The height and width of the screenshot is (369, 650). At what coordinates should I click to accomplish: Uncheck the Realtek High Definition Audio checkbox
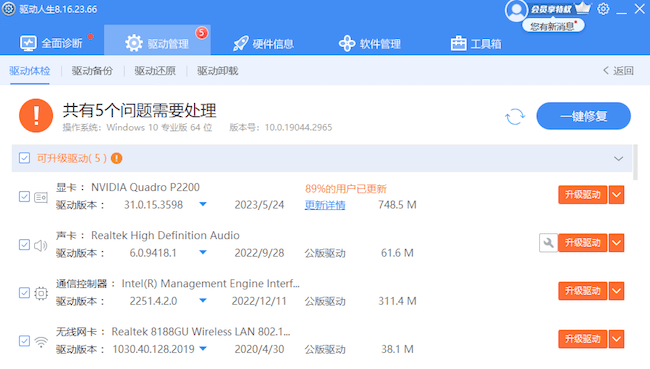point(24,245)
